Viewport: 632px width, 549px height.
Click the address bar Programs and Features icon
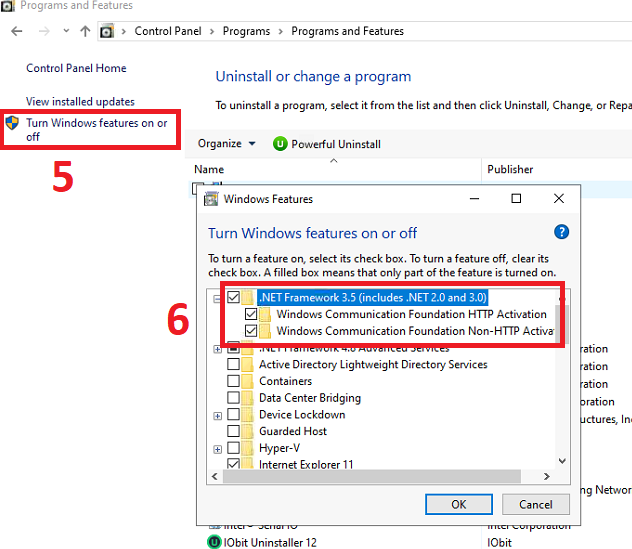[107, 31]
